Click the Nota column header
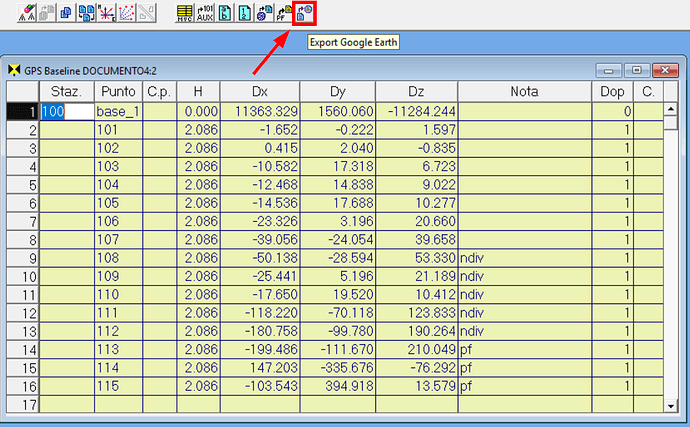 [x=524, y=92]
